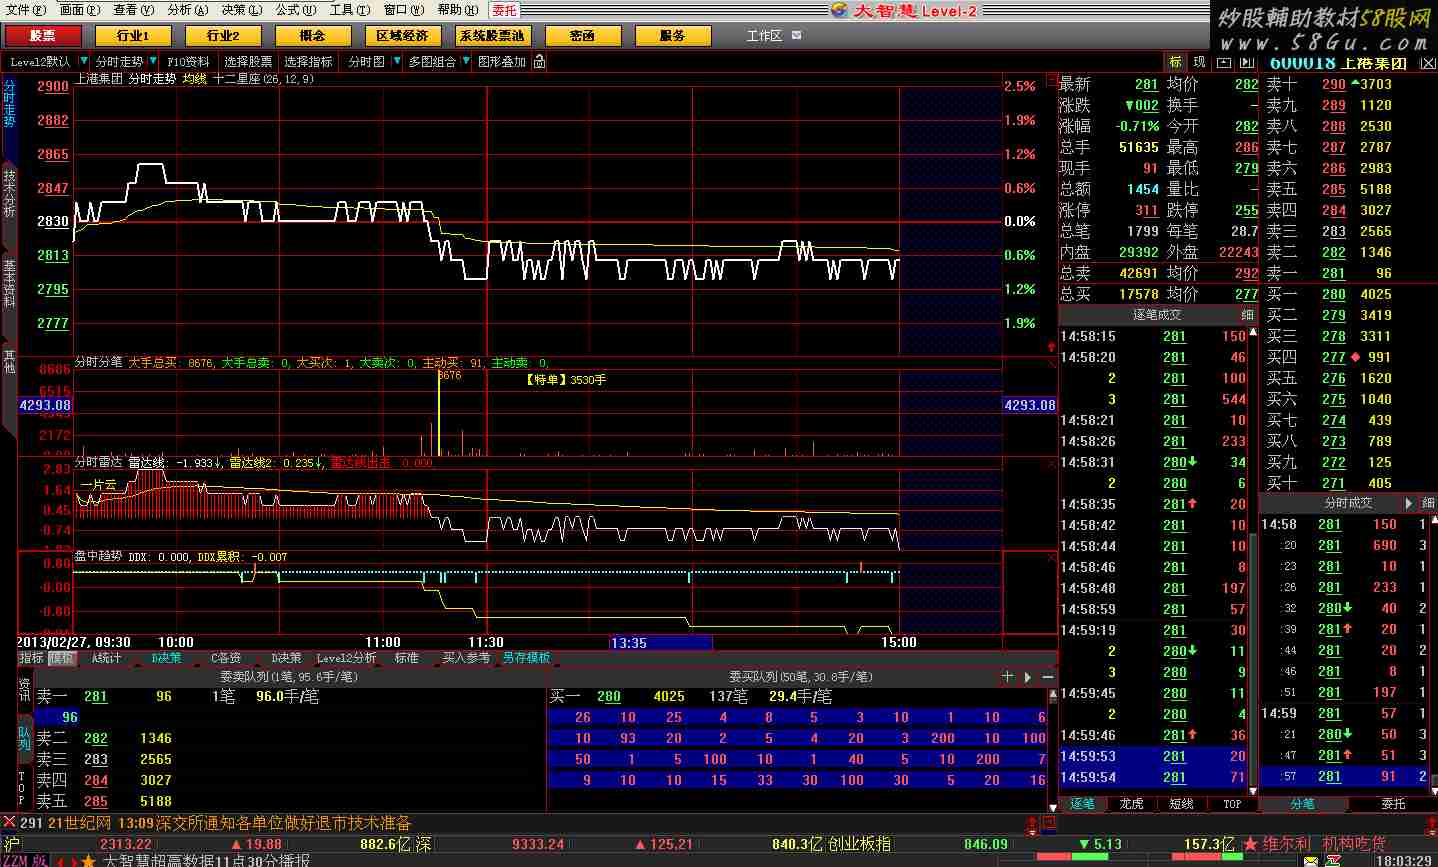Open the 多图组合 dropdown arrow
The image size is (1438, 867).
click(x=465, y=62)
